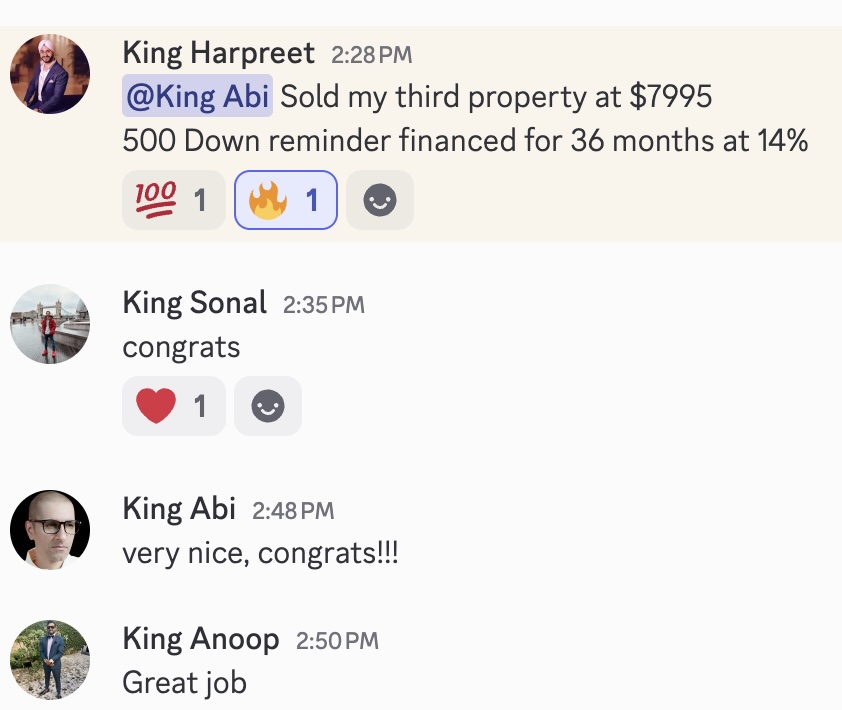
Task: Remove your fire emoji reaction
Action: click(x=286, y=201)
